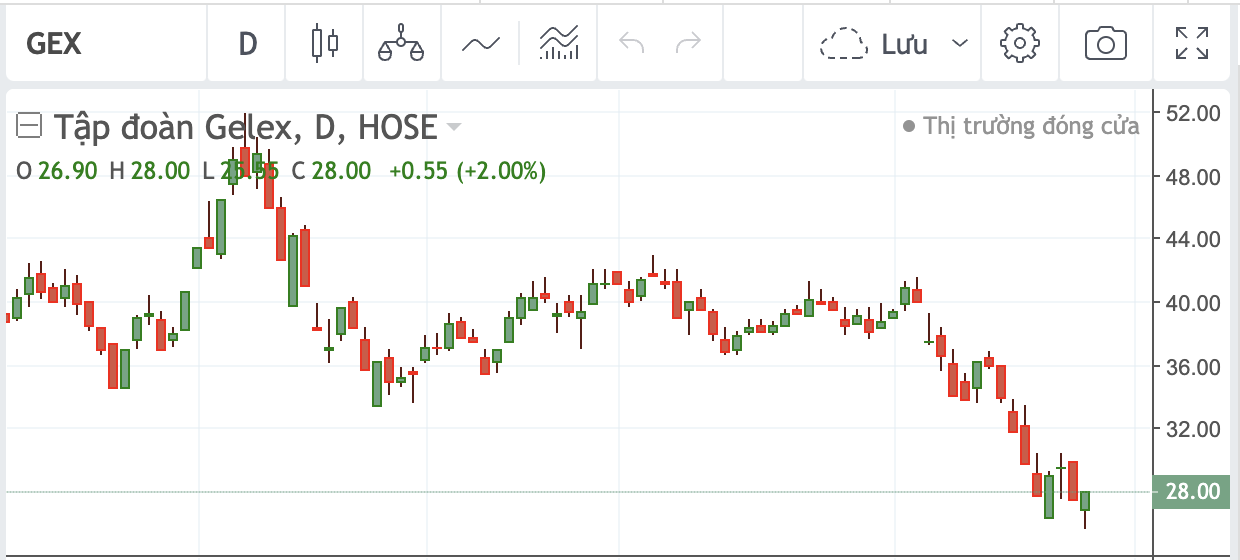Open chart settings gear

(x=1020, y=44)
